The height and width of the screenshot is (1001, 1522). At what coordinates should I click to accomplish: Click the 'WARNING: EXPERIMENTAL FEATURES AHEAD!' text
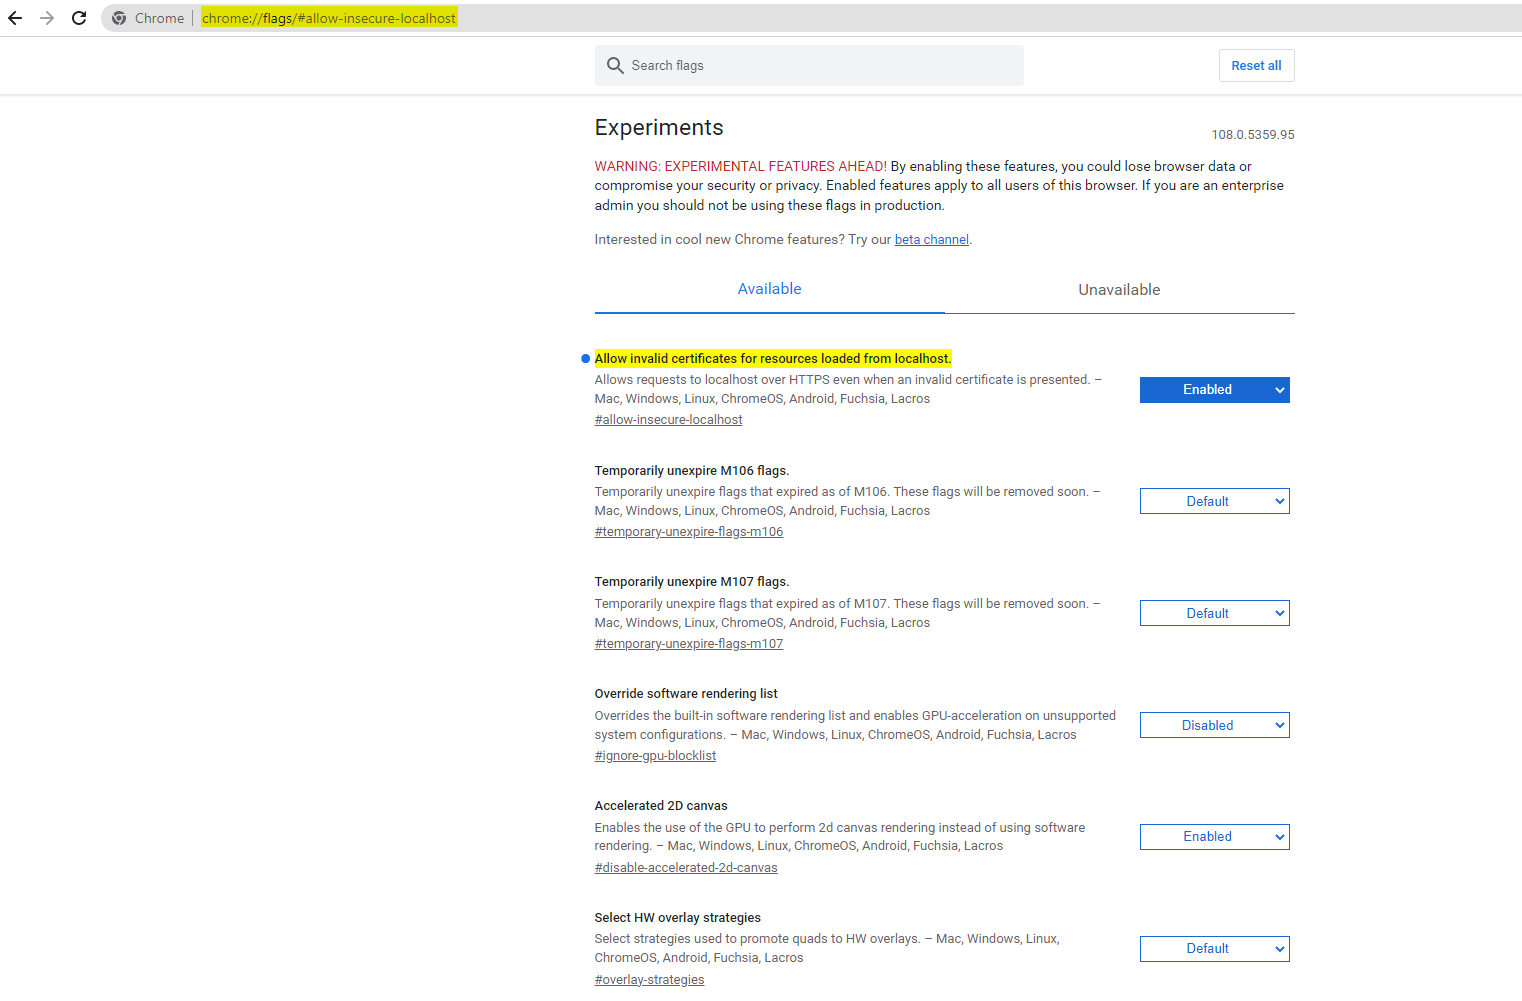click(x=741, y=166)
